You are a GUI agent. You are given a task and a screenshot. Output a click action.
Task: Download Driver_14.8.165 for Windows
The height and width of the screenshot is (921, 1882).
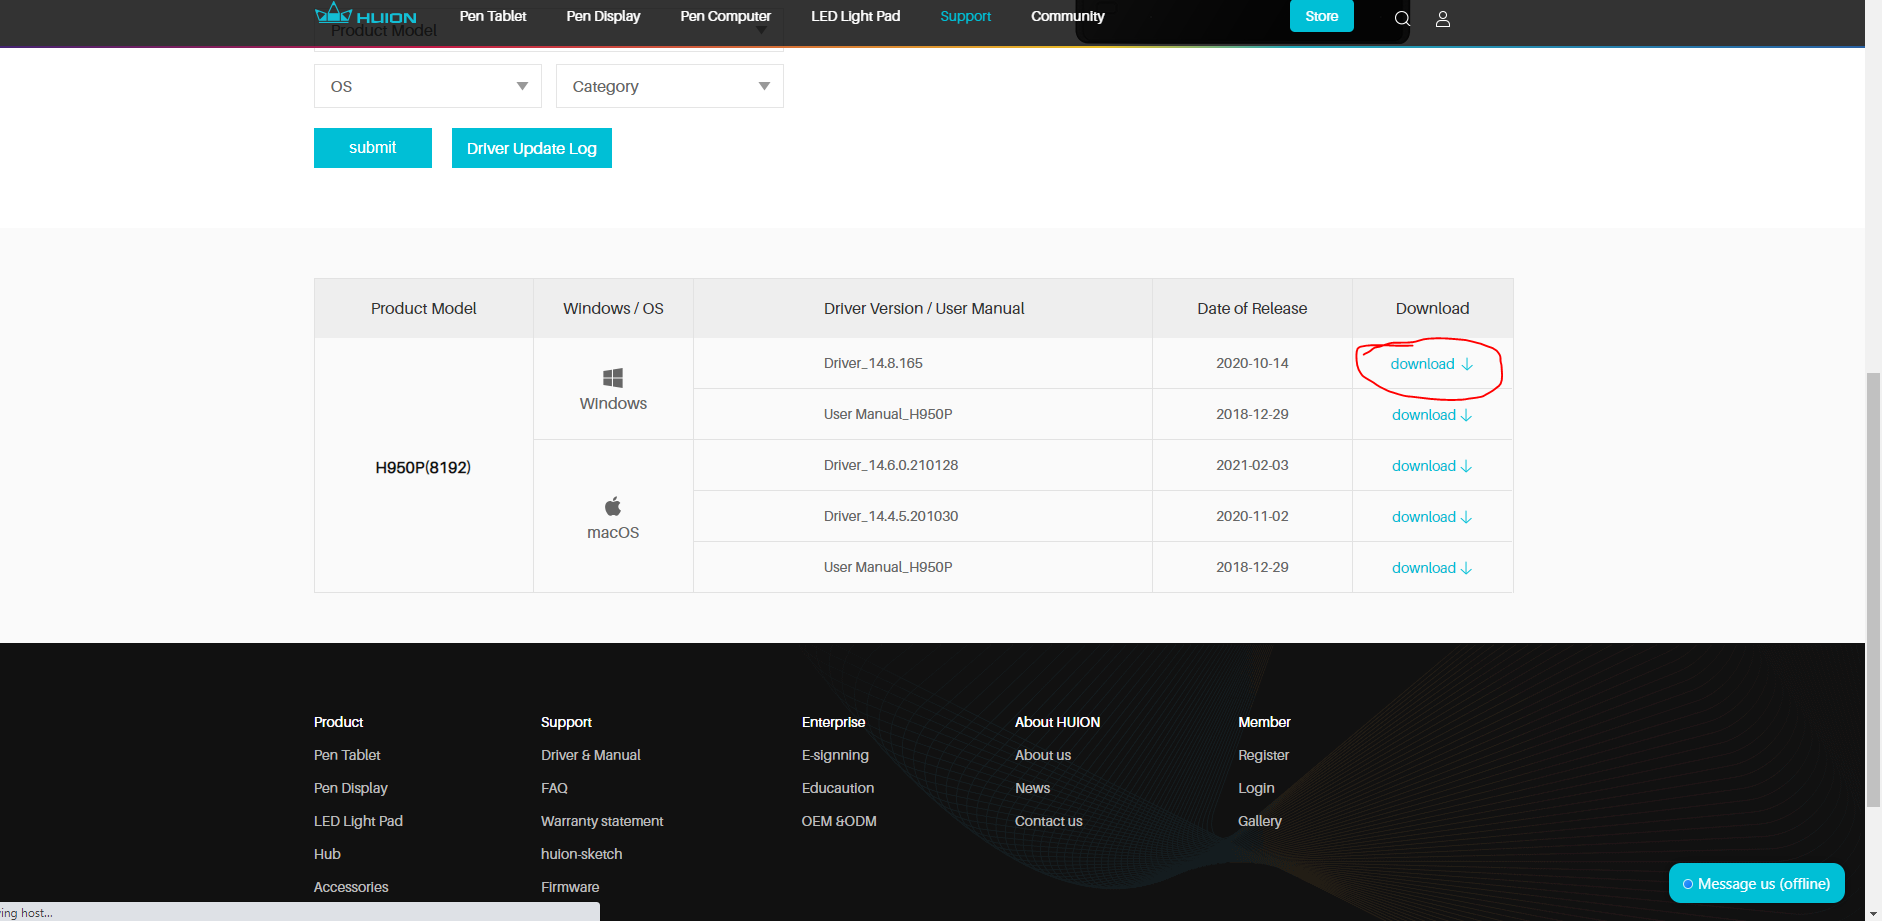pos(1431,364)
